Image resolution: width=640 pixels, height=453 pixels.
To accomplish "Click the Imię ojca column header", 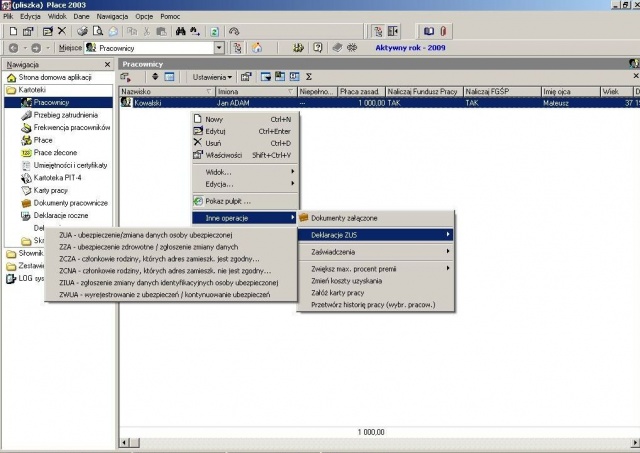I will [x=571, y=91].
